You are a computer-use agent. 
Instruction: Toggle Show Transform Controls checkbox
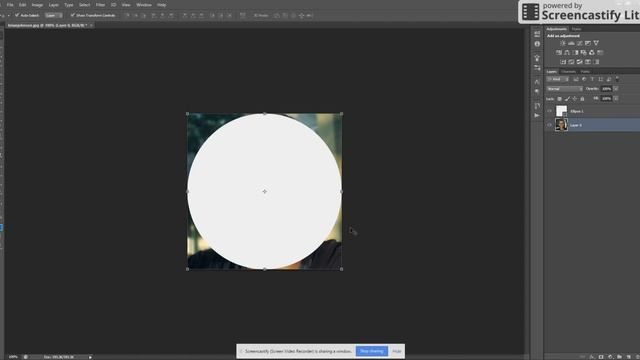click(73, 15)
